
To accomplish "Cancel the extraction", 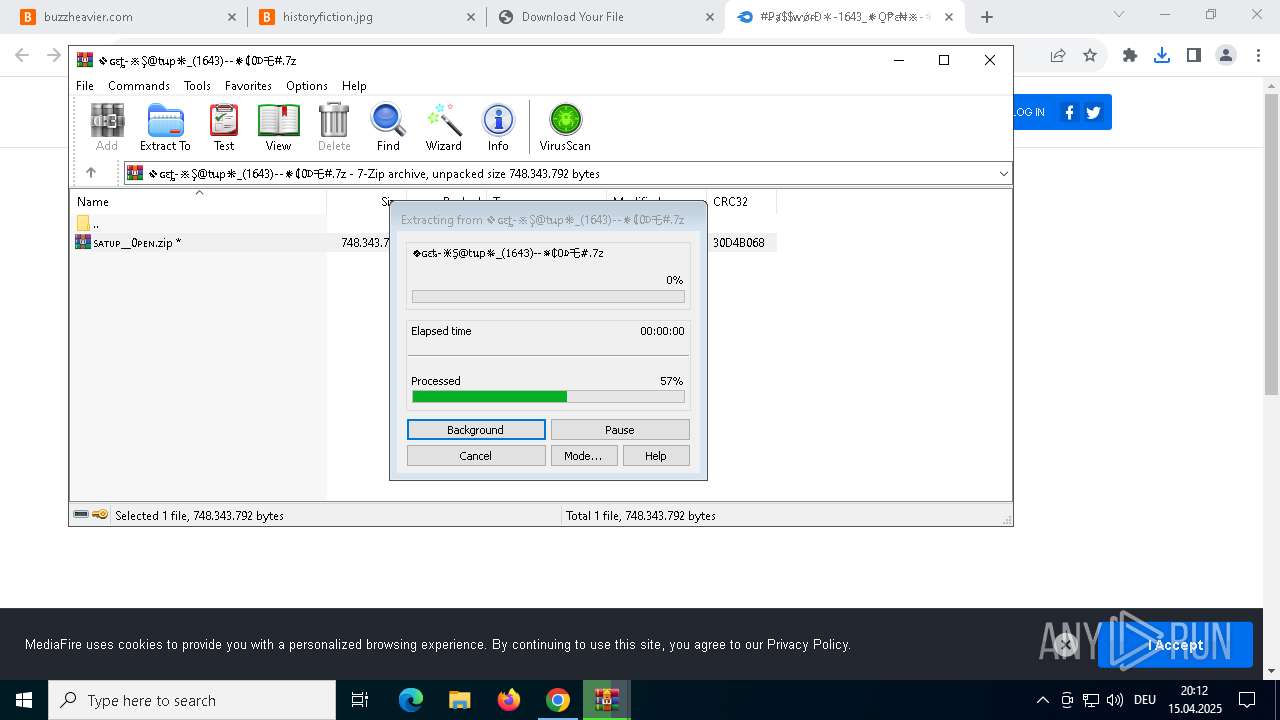I will (x=476, y=456).
